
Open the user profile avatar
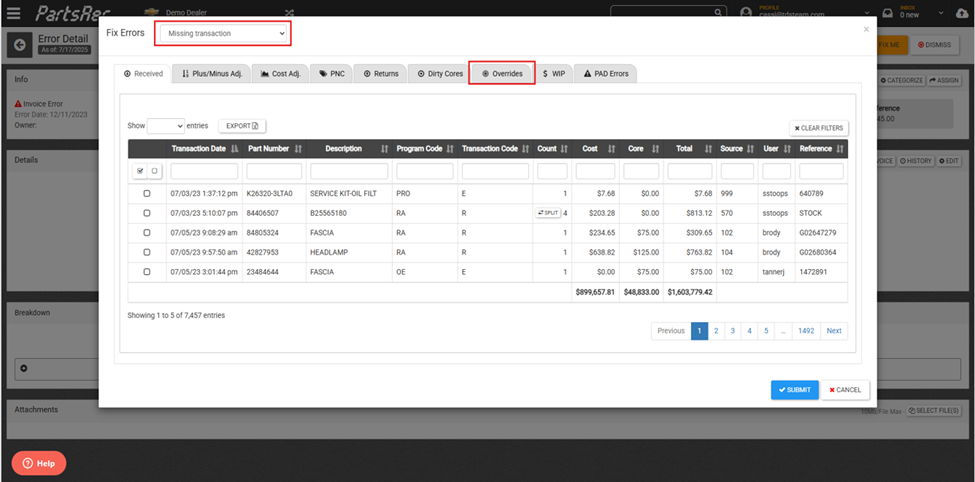coord(747,12)
